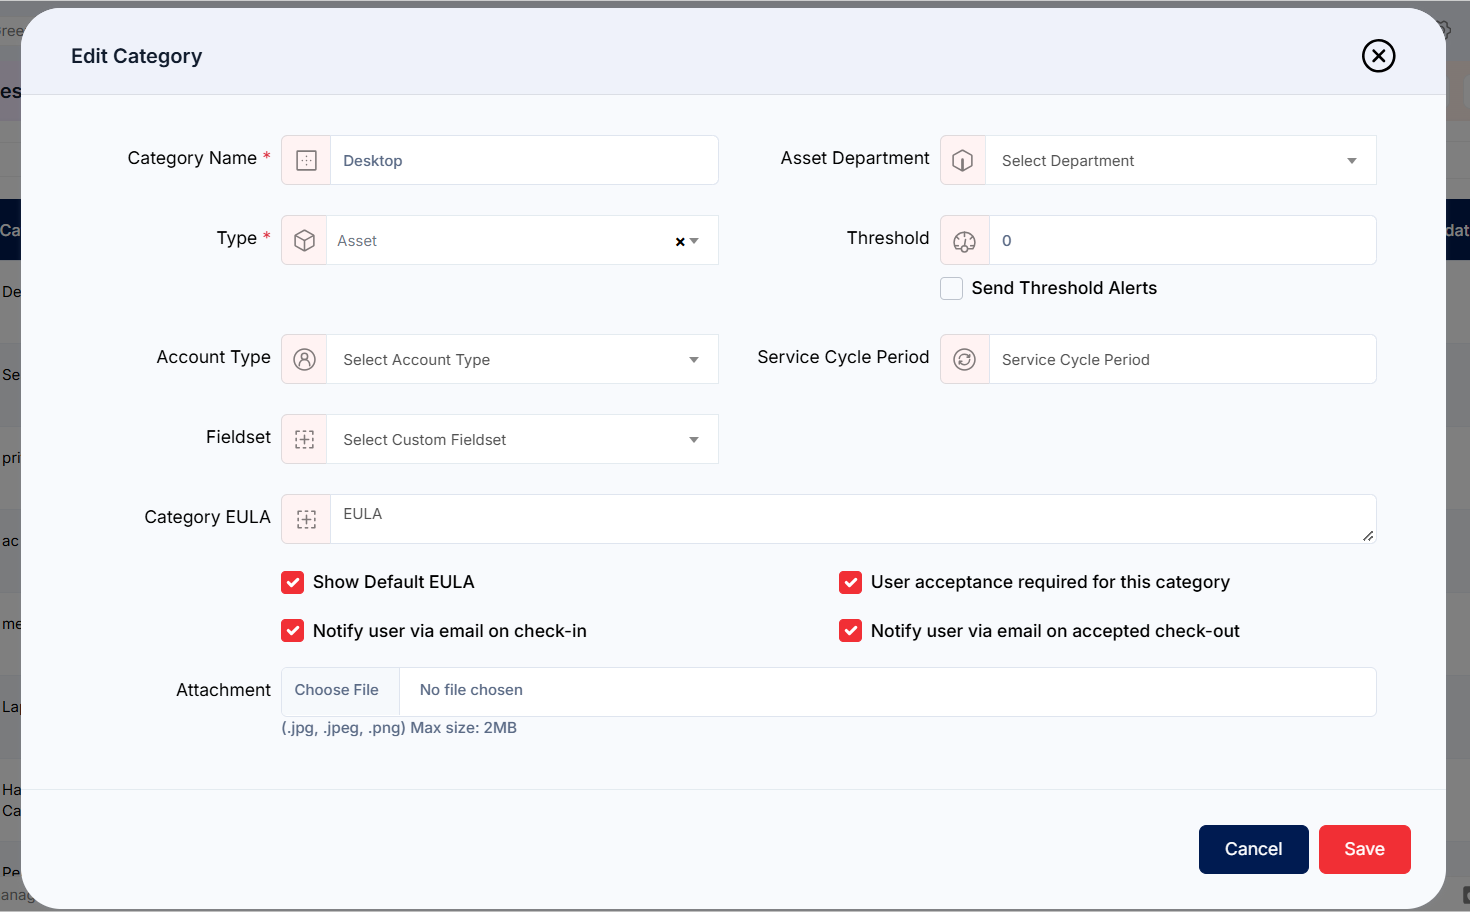The width and height of the screenshot is (1470, 912).
Task: Toggle Notify user via email on check-in
Action: point(292,631)
